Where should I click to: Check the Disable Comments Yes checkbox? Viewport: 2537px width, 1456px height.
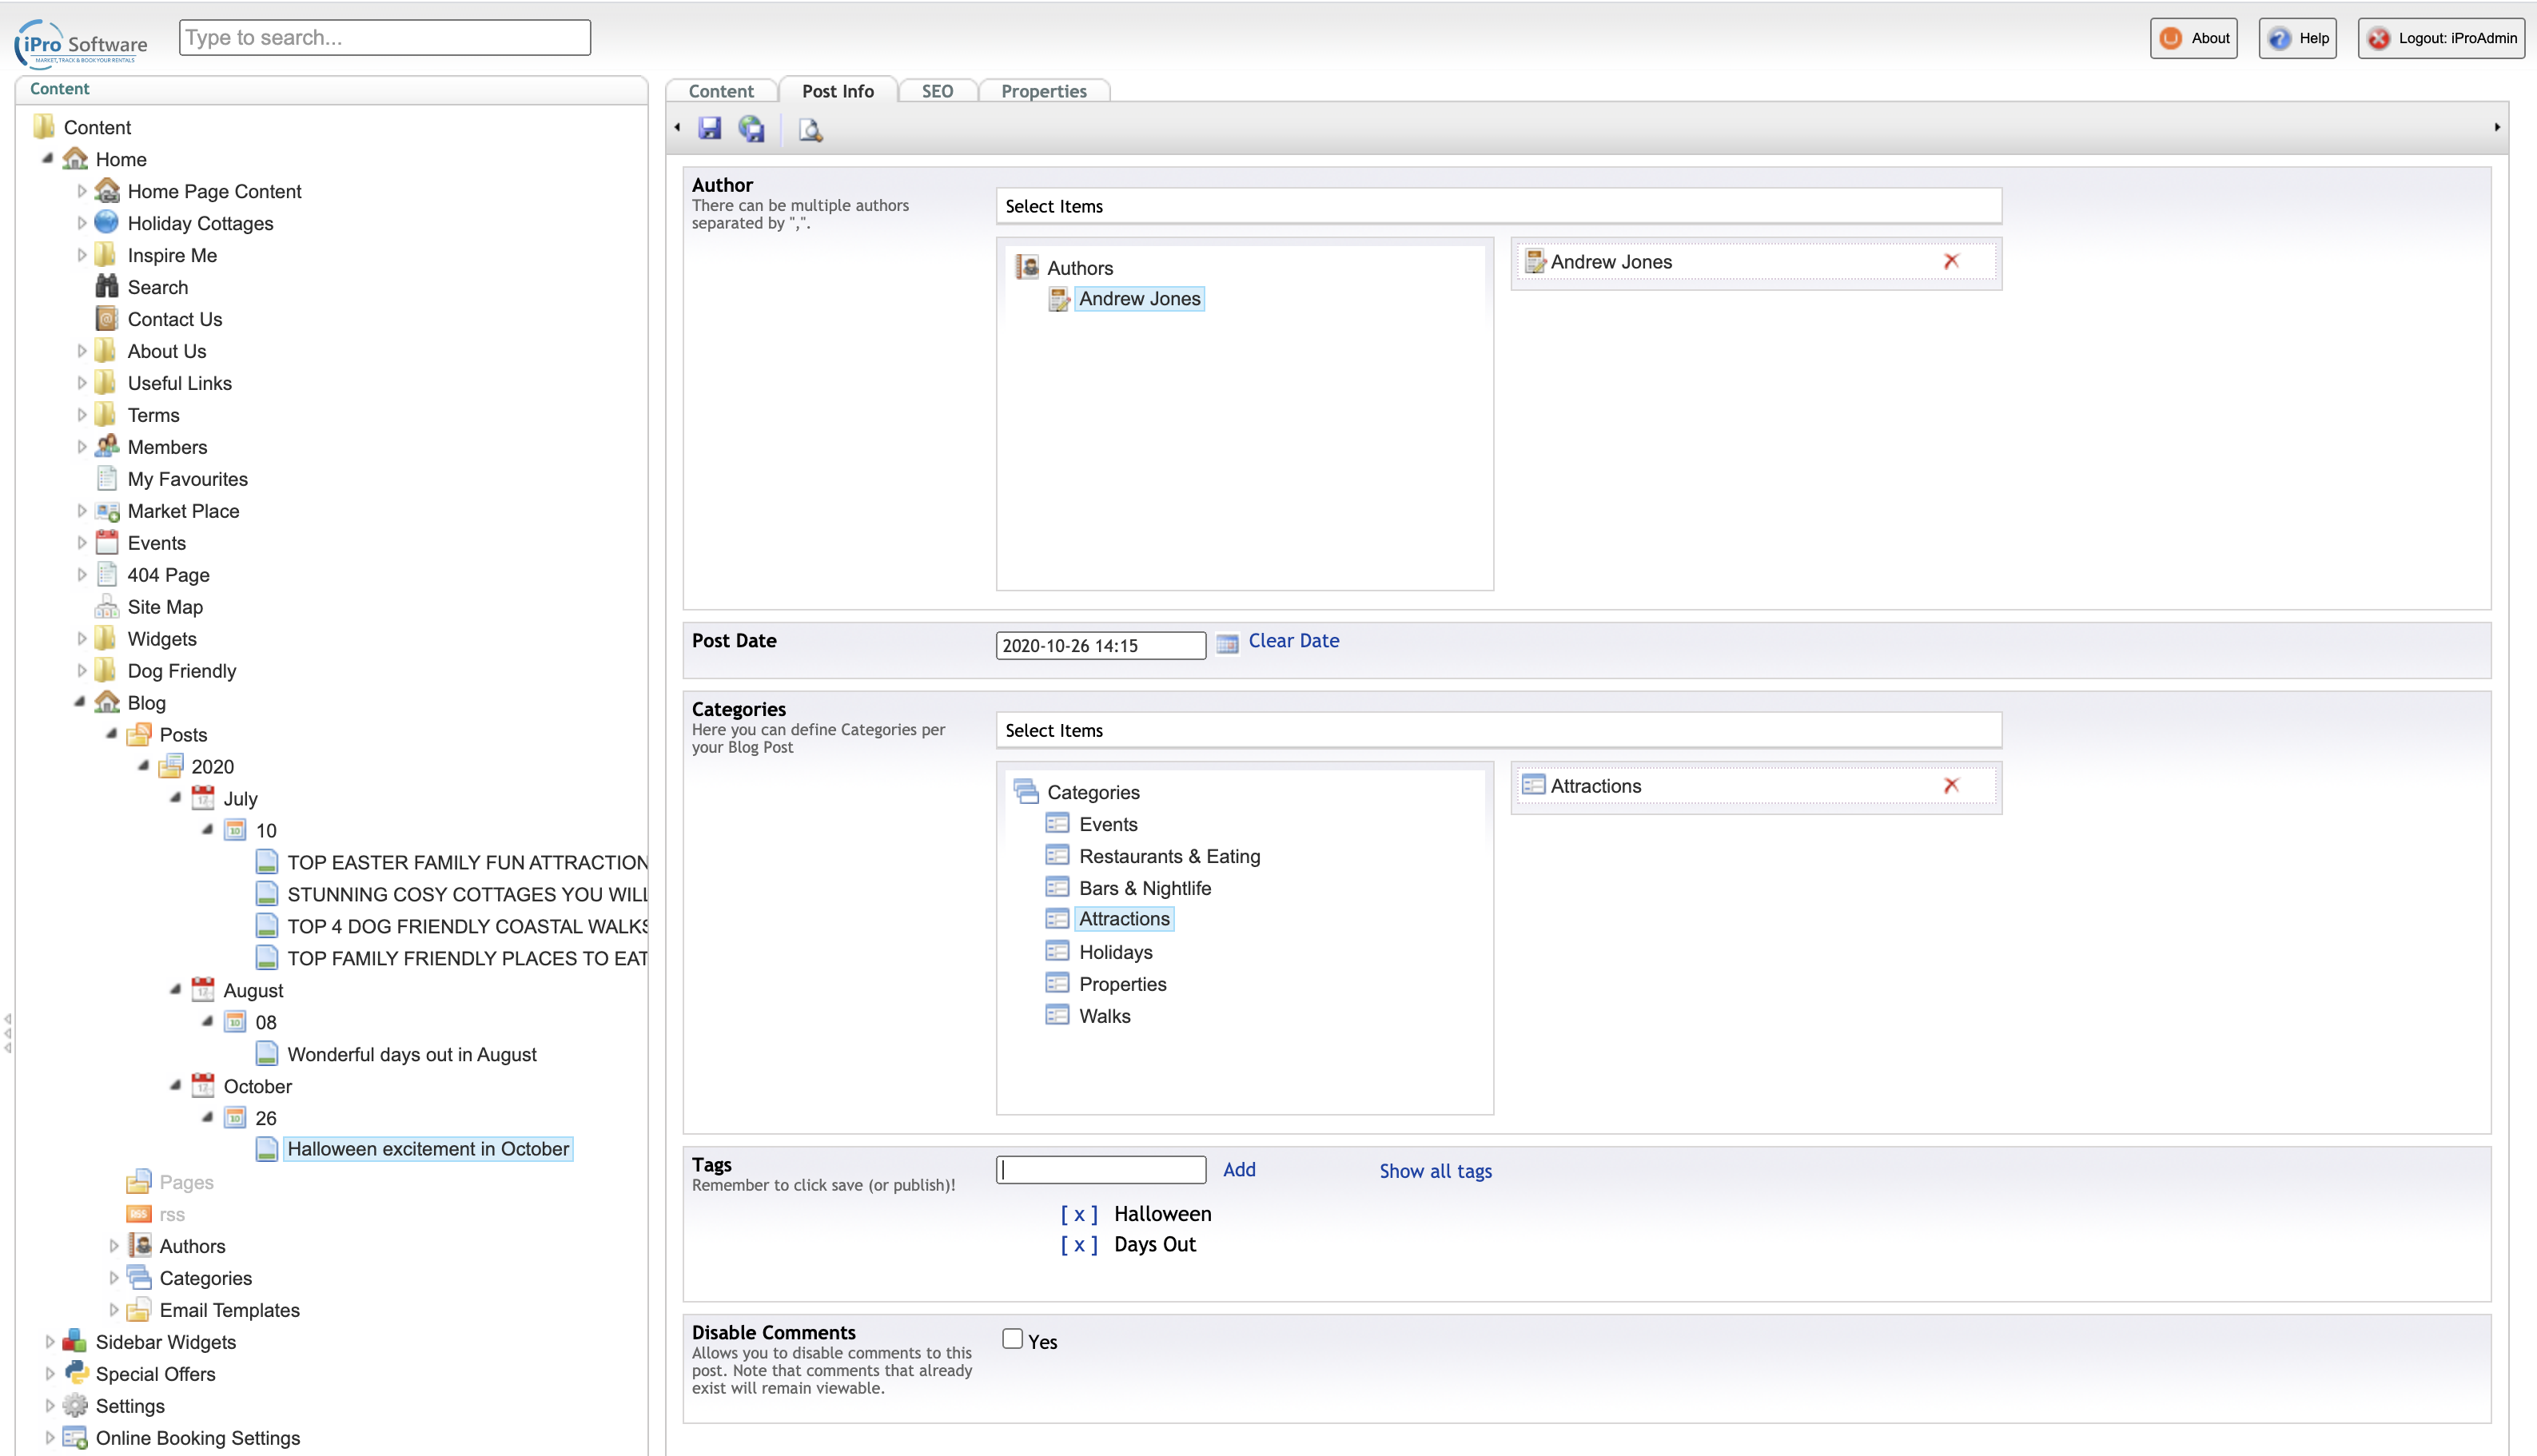[x=1012, y=1339]
